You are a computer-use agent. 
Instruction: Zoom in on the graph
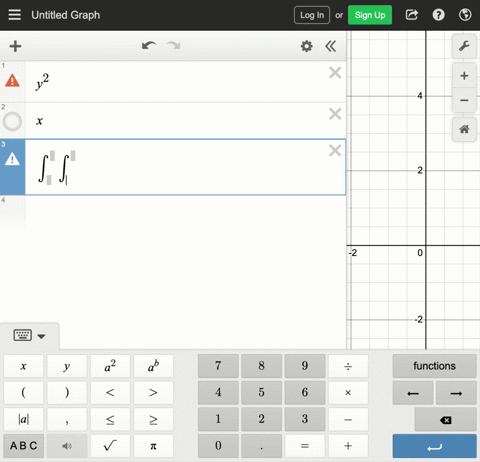click(x=464, y=76)
